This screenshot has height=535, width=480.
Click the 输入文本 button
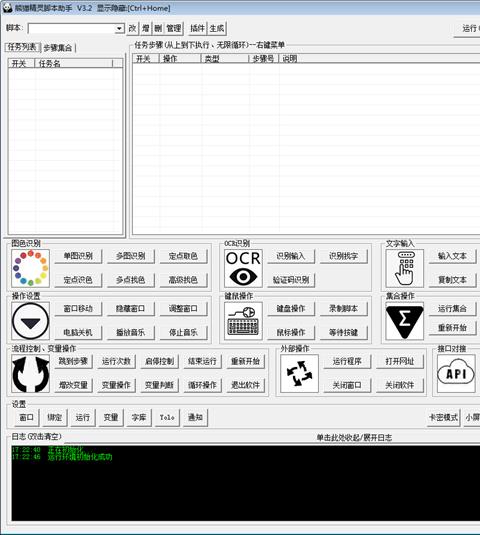pos(452,256)
